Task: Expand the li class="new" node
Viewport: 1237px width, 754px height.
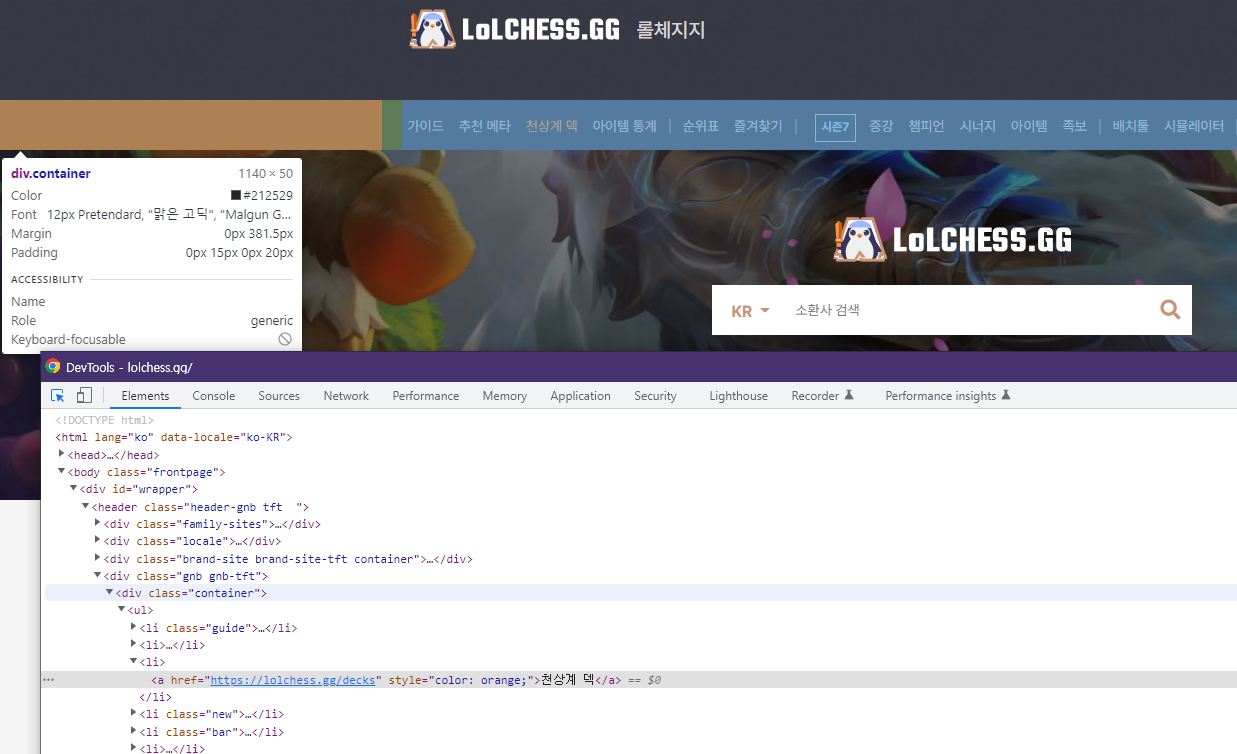Action: 134,713
